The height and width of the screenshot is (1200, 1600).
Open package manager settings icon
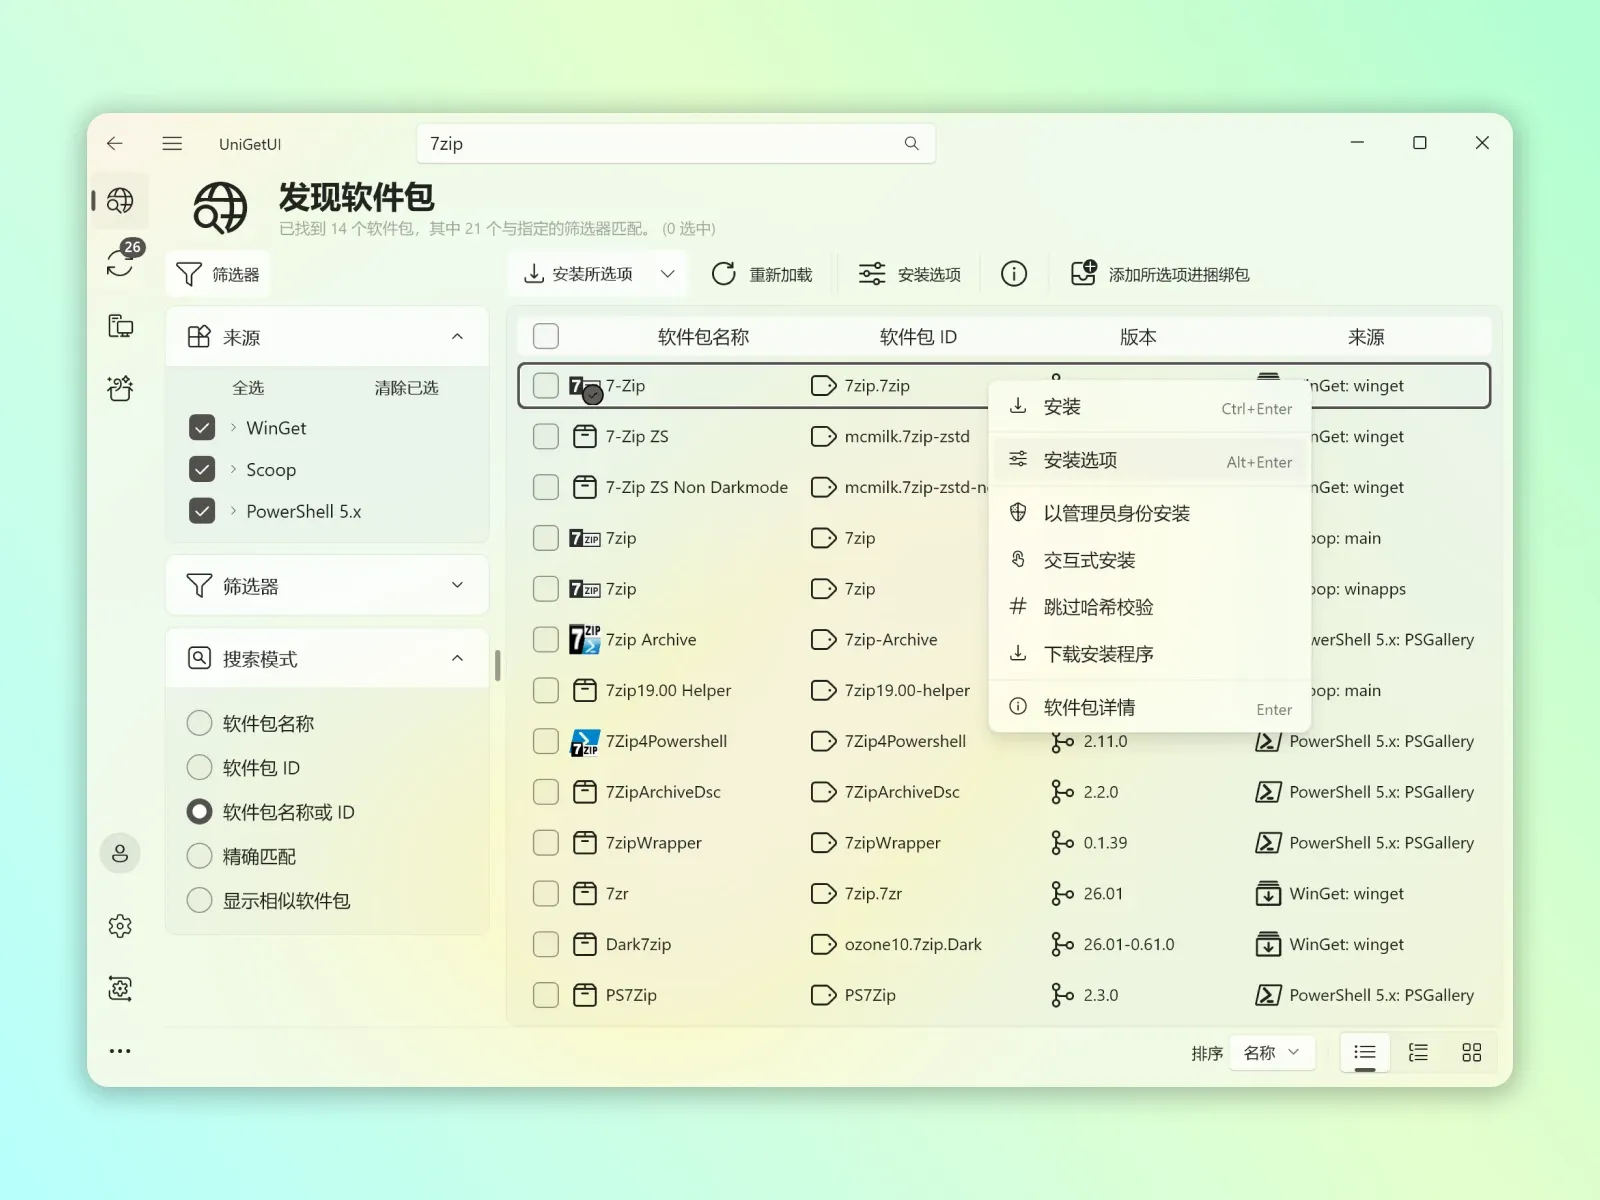[x=120, y=989]
